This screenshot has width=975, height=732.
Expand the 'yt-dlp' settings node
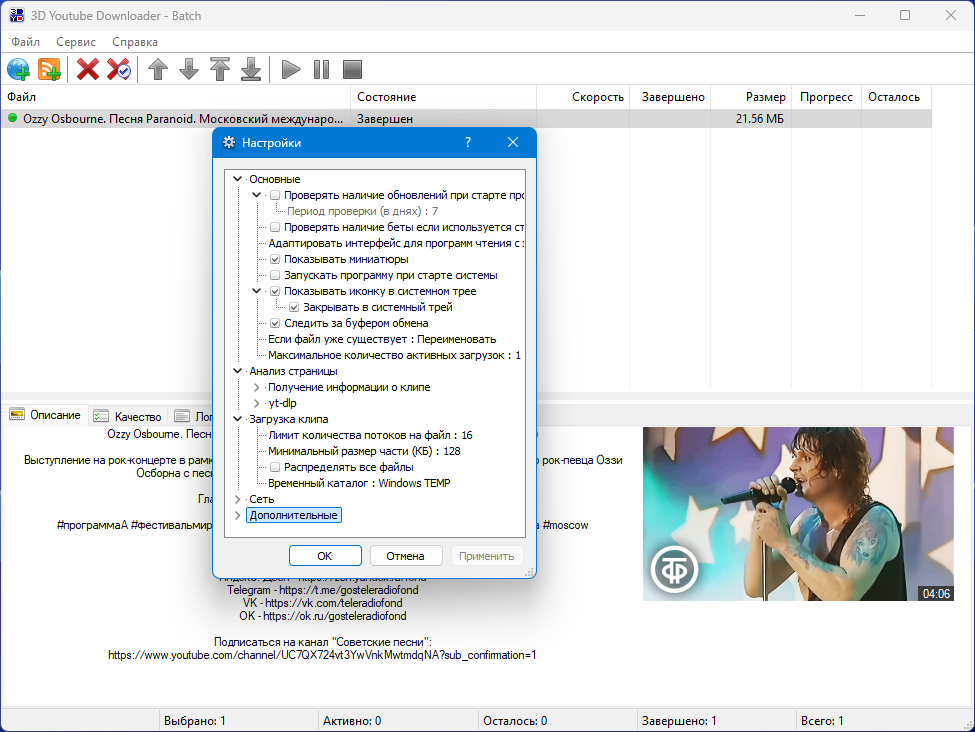(256, 404)
